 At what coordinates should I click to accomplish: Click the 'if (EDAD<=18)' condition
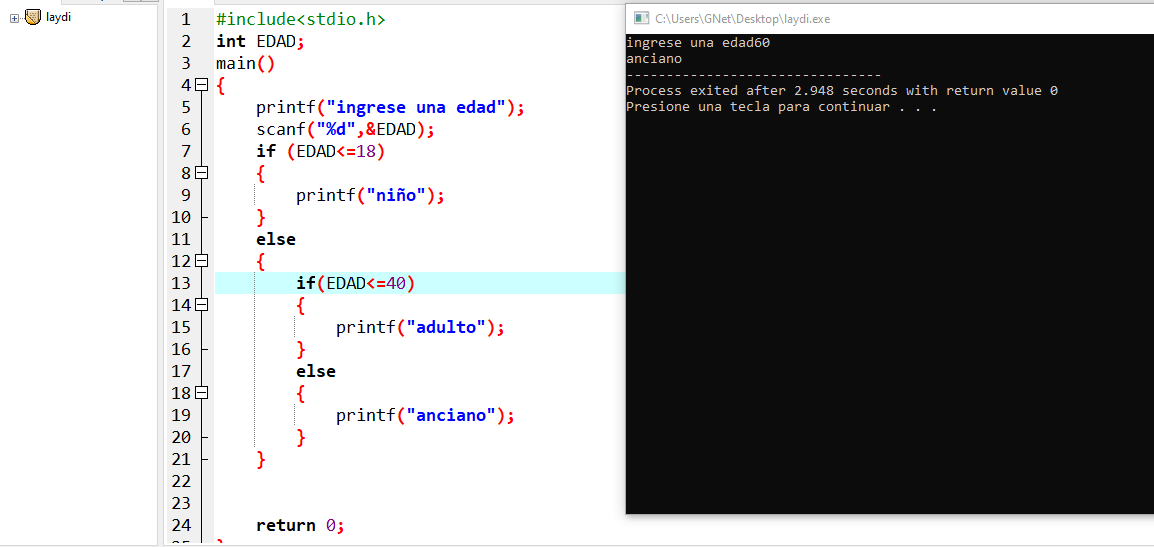[x=321, y=152]
